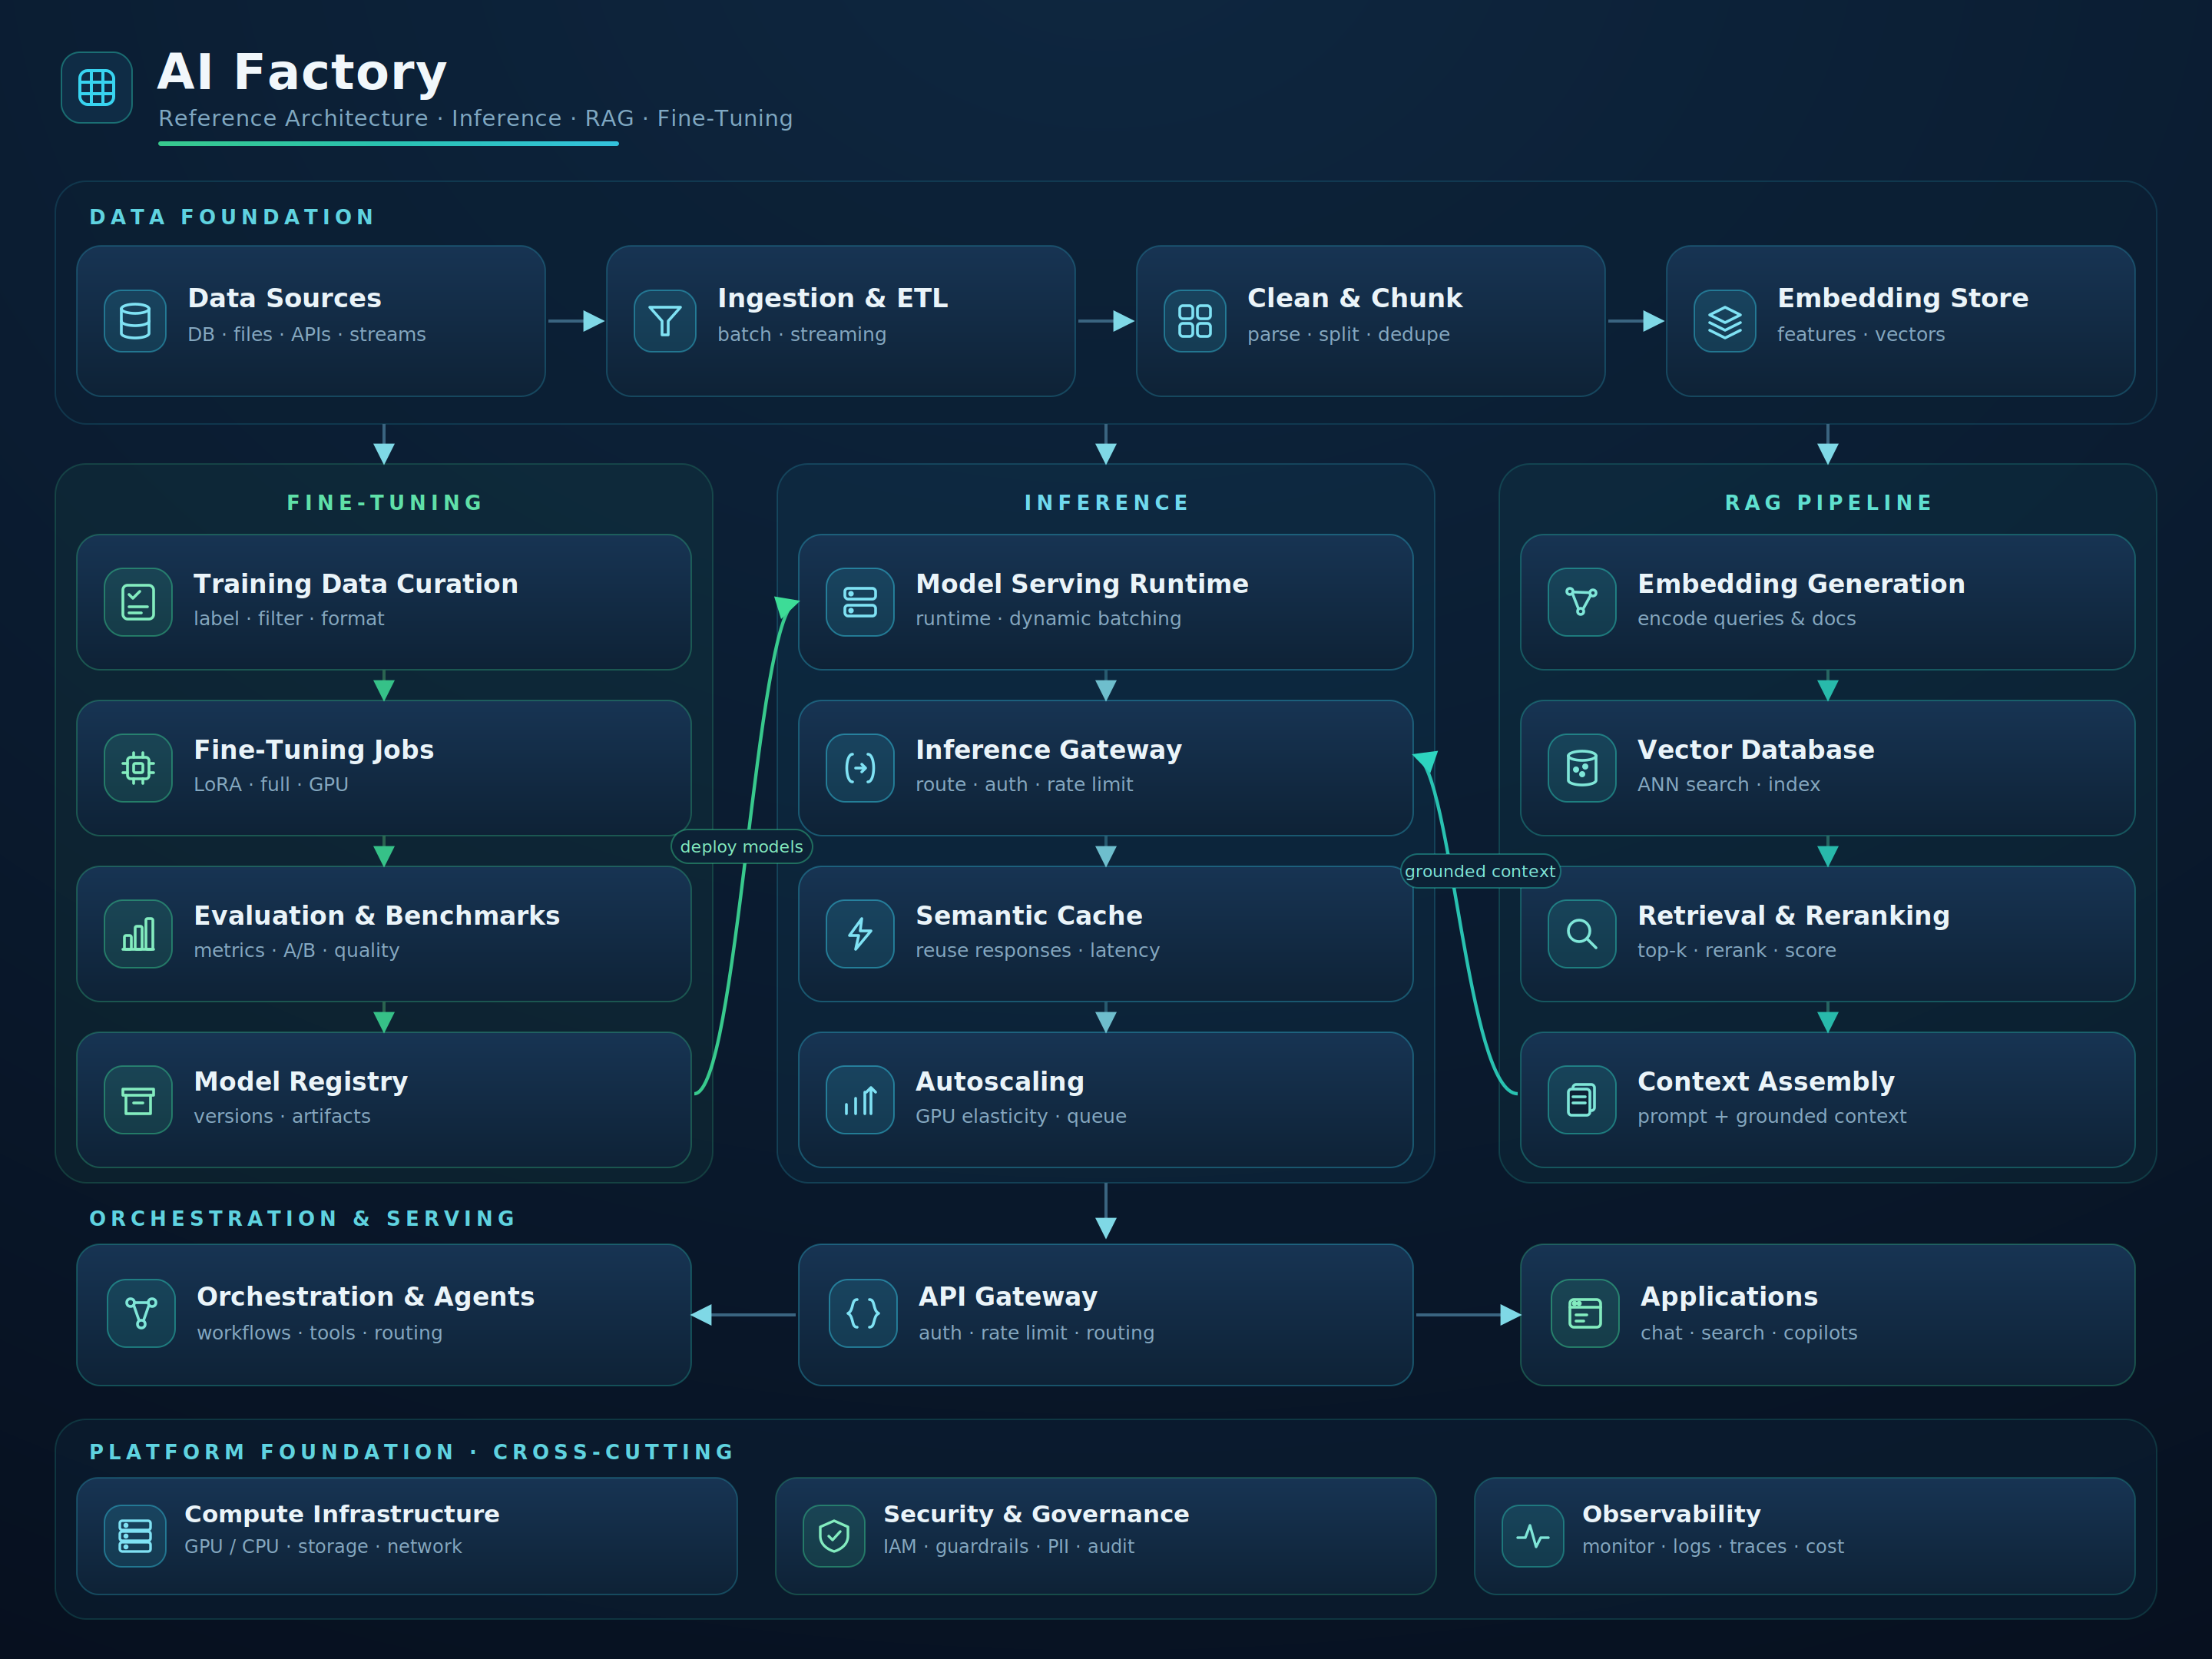The width and height of the screenshot is (2212, 1659).
Task: Click the Compute Infrastructure server rack icon
Action: [135, 1536]
